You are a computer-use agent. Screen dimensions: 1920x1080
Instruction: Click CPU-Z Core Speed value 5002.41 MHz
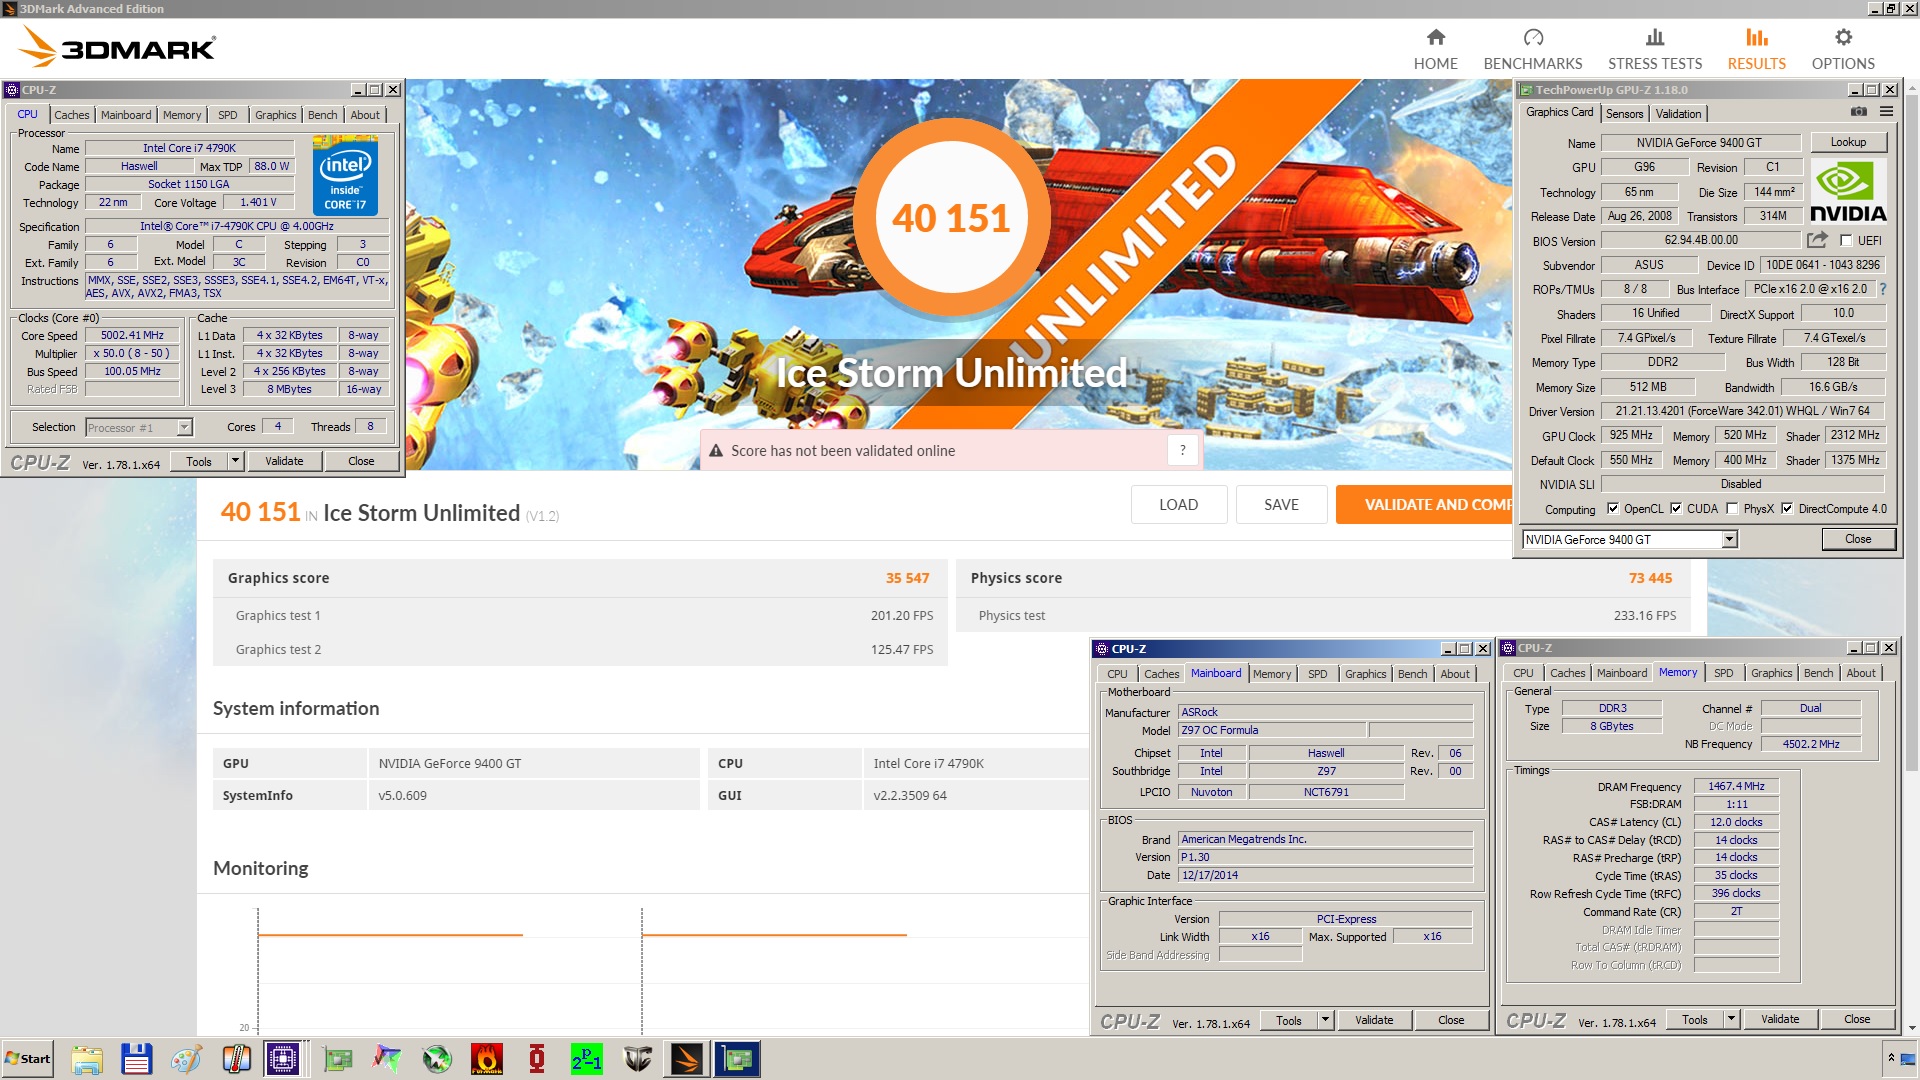pos(132,335)
